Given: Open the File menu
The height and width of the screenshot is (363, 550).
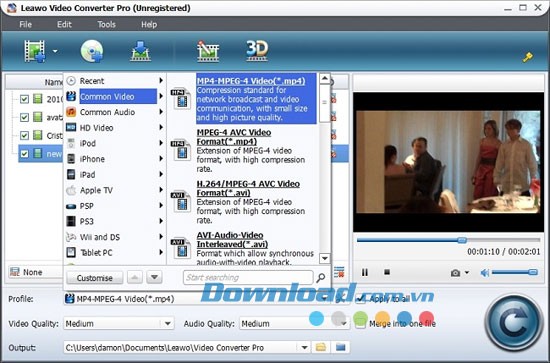Looking at the screenshot, I should (26, 25).
